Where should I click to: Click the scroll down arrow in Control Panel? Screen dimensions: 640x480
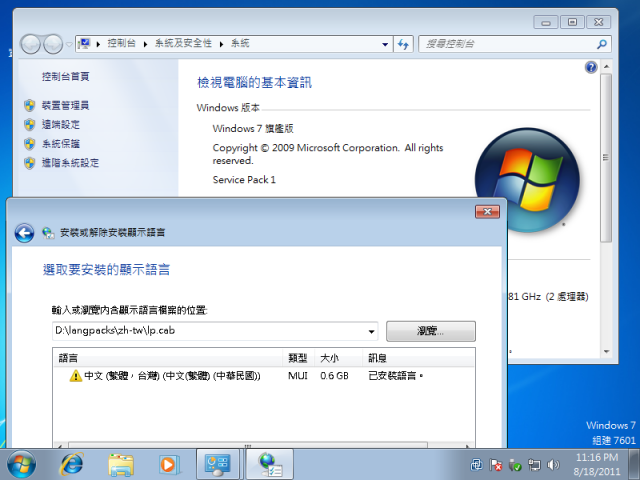coord(606,352)
